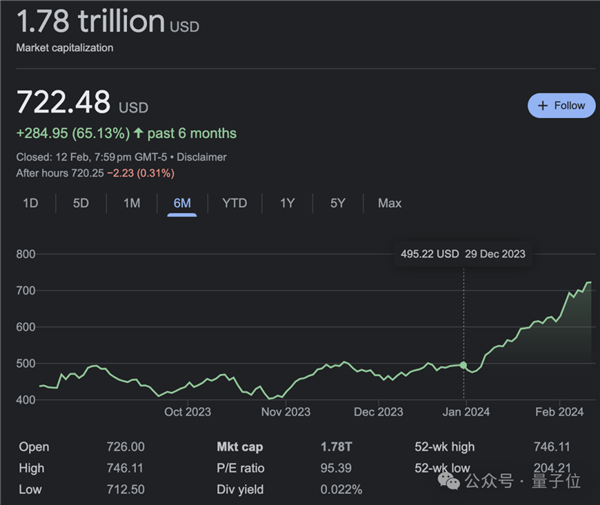Switch chart to YTD range
This screenshot has height=505, width=600.
click(x=234, y=203)
